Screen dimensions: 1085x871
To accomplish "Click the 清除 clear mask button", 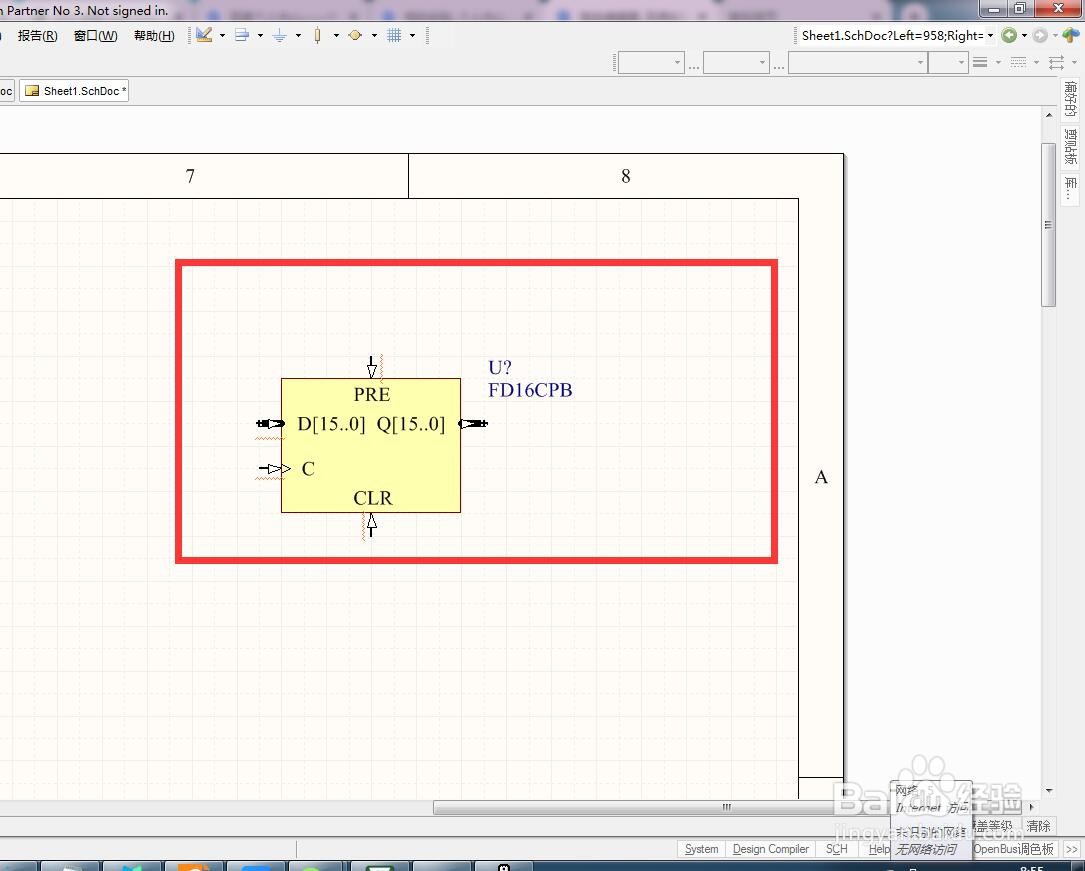I will 1038,826.
